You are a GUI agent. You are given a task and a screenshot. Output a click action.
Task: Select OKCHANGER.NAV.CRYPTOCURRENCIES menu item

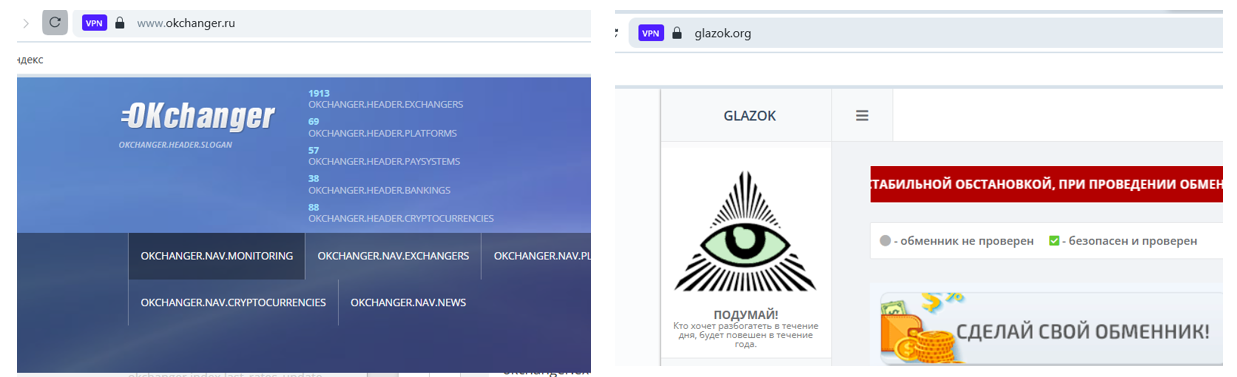click(x=233, y=302)
